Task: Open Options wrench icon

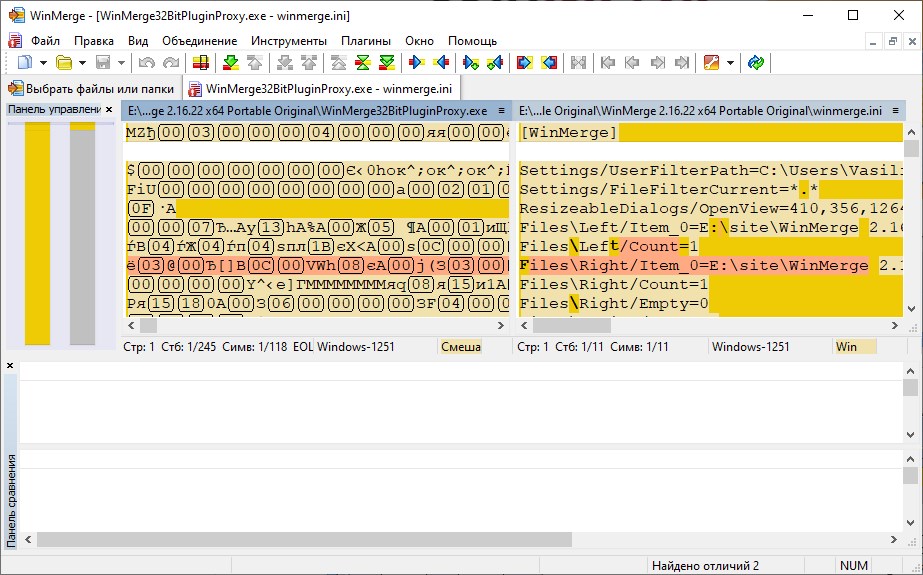Action: [711, 62]
